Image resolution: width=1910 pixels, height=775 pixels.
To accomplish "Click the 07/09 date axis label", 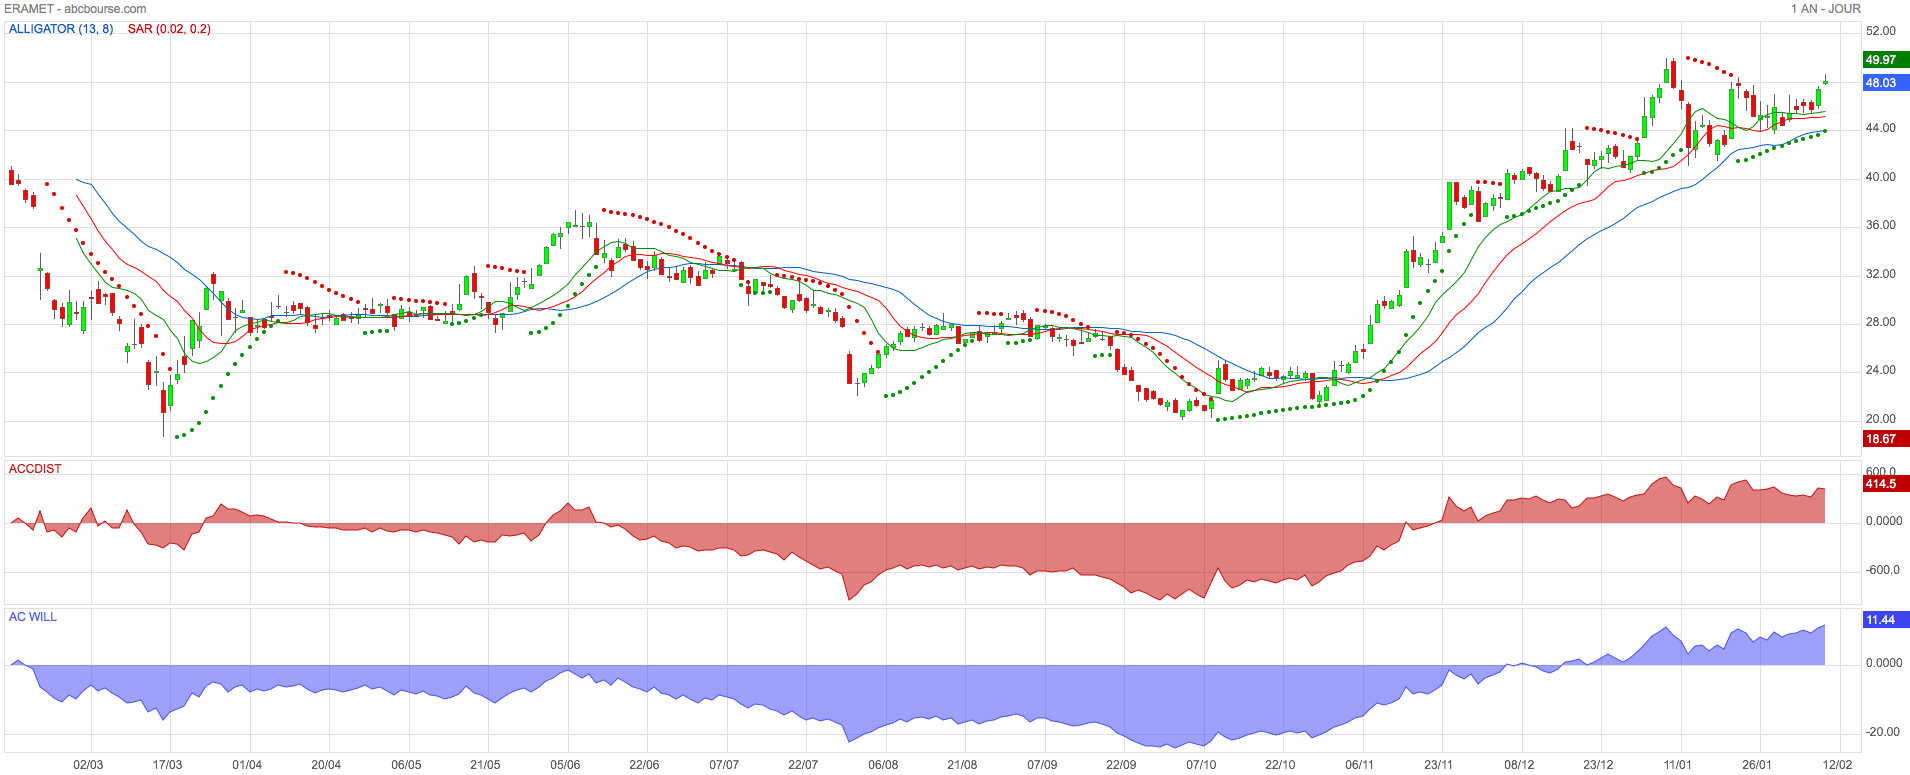I will pos(1042,765).
